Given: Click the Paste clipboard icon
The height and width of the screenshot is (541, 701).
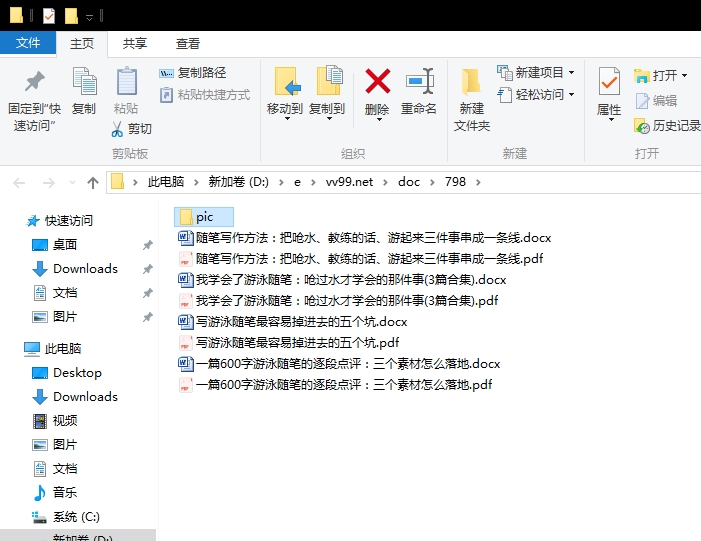Looking at the screenshot, I should 126,92.
